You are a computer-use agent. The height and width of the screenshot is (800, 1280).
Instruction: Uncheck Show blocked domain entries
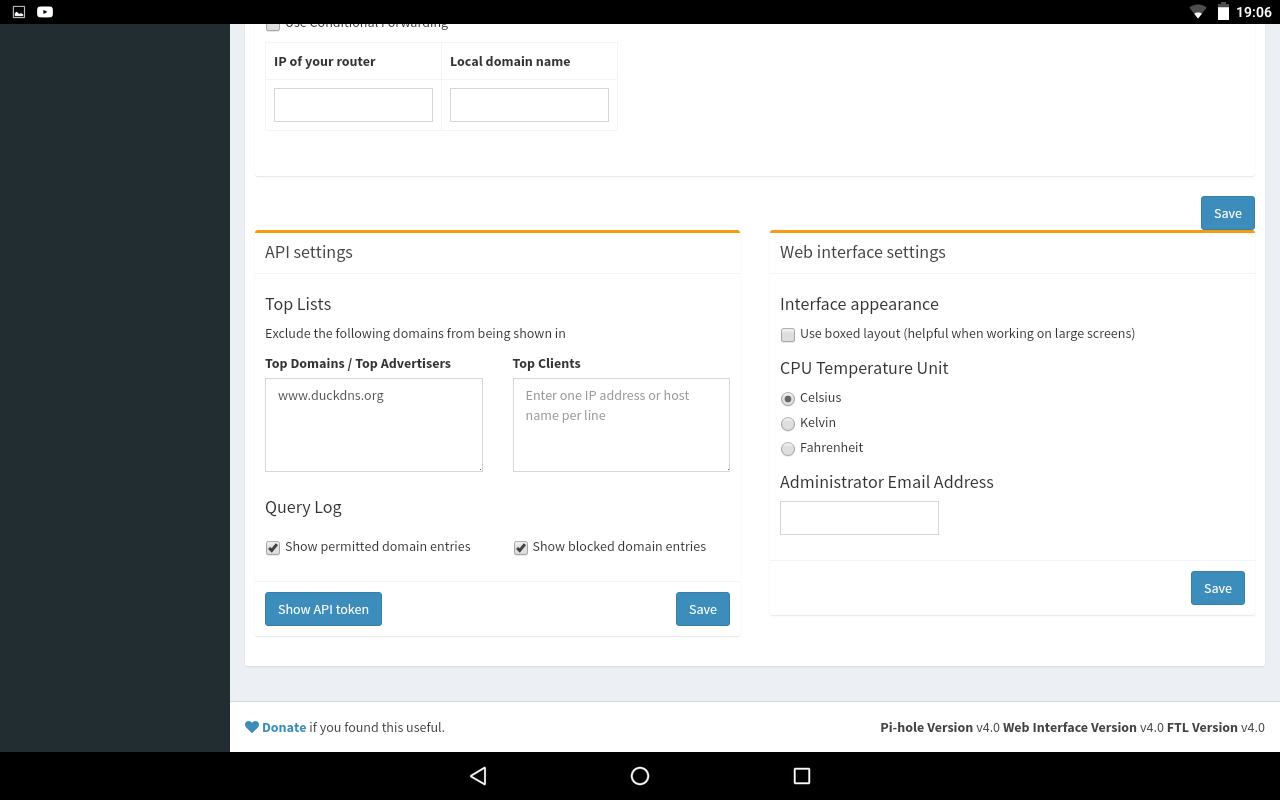pos(521,548)
